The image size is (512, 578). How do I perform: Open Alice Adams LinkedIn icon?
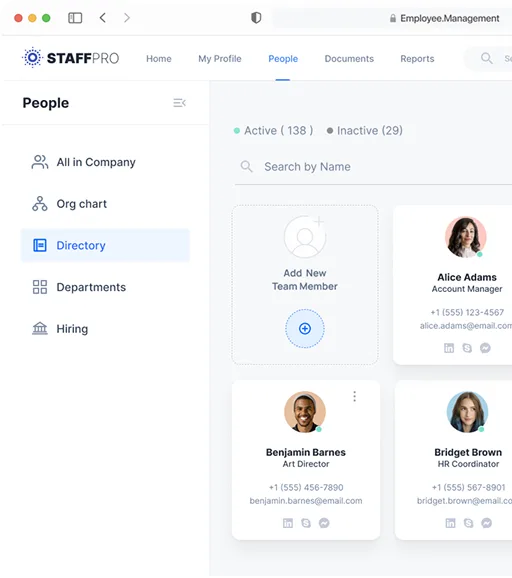pos(449,348)
